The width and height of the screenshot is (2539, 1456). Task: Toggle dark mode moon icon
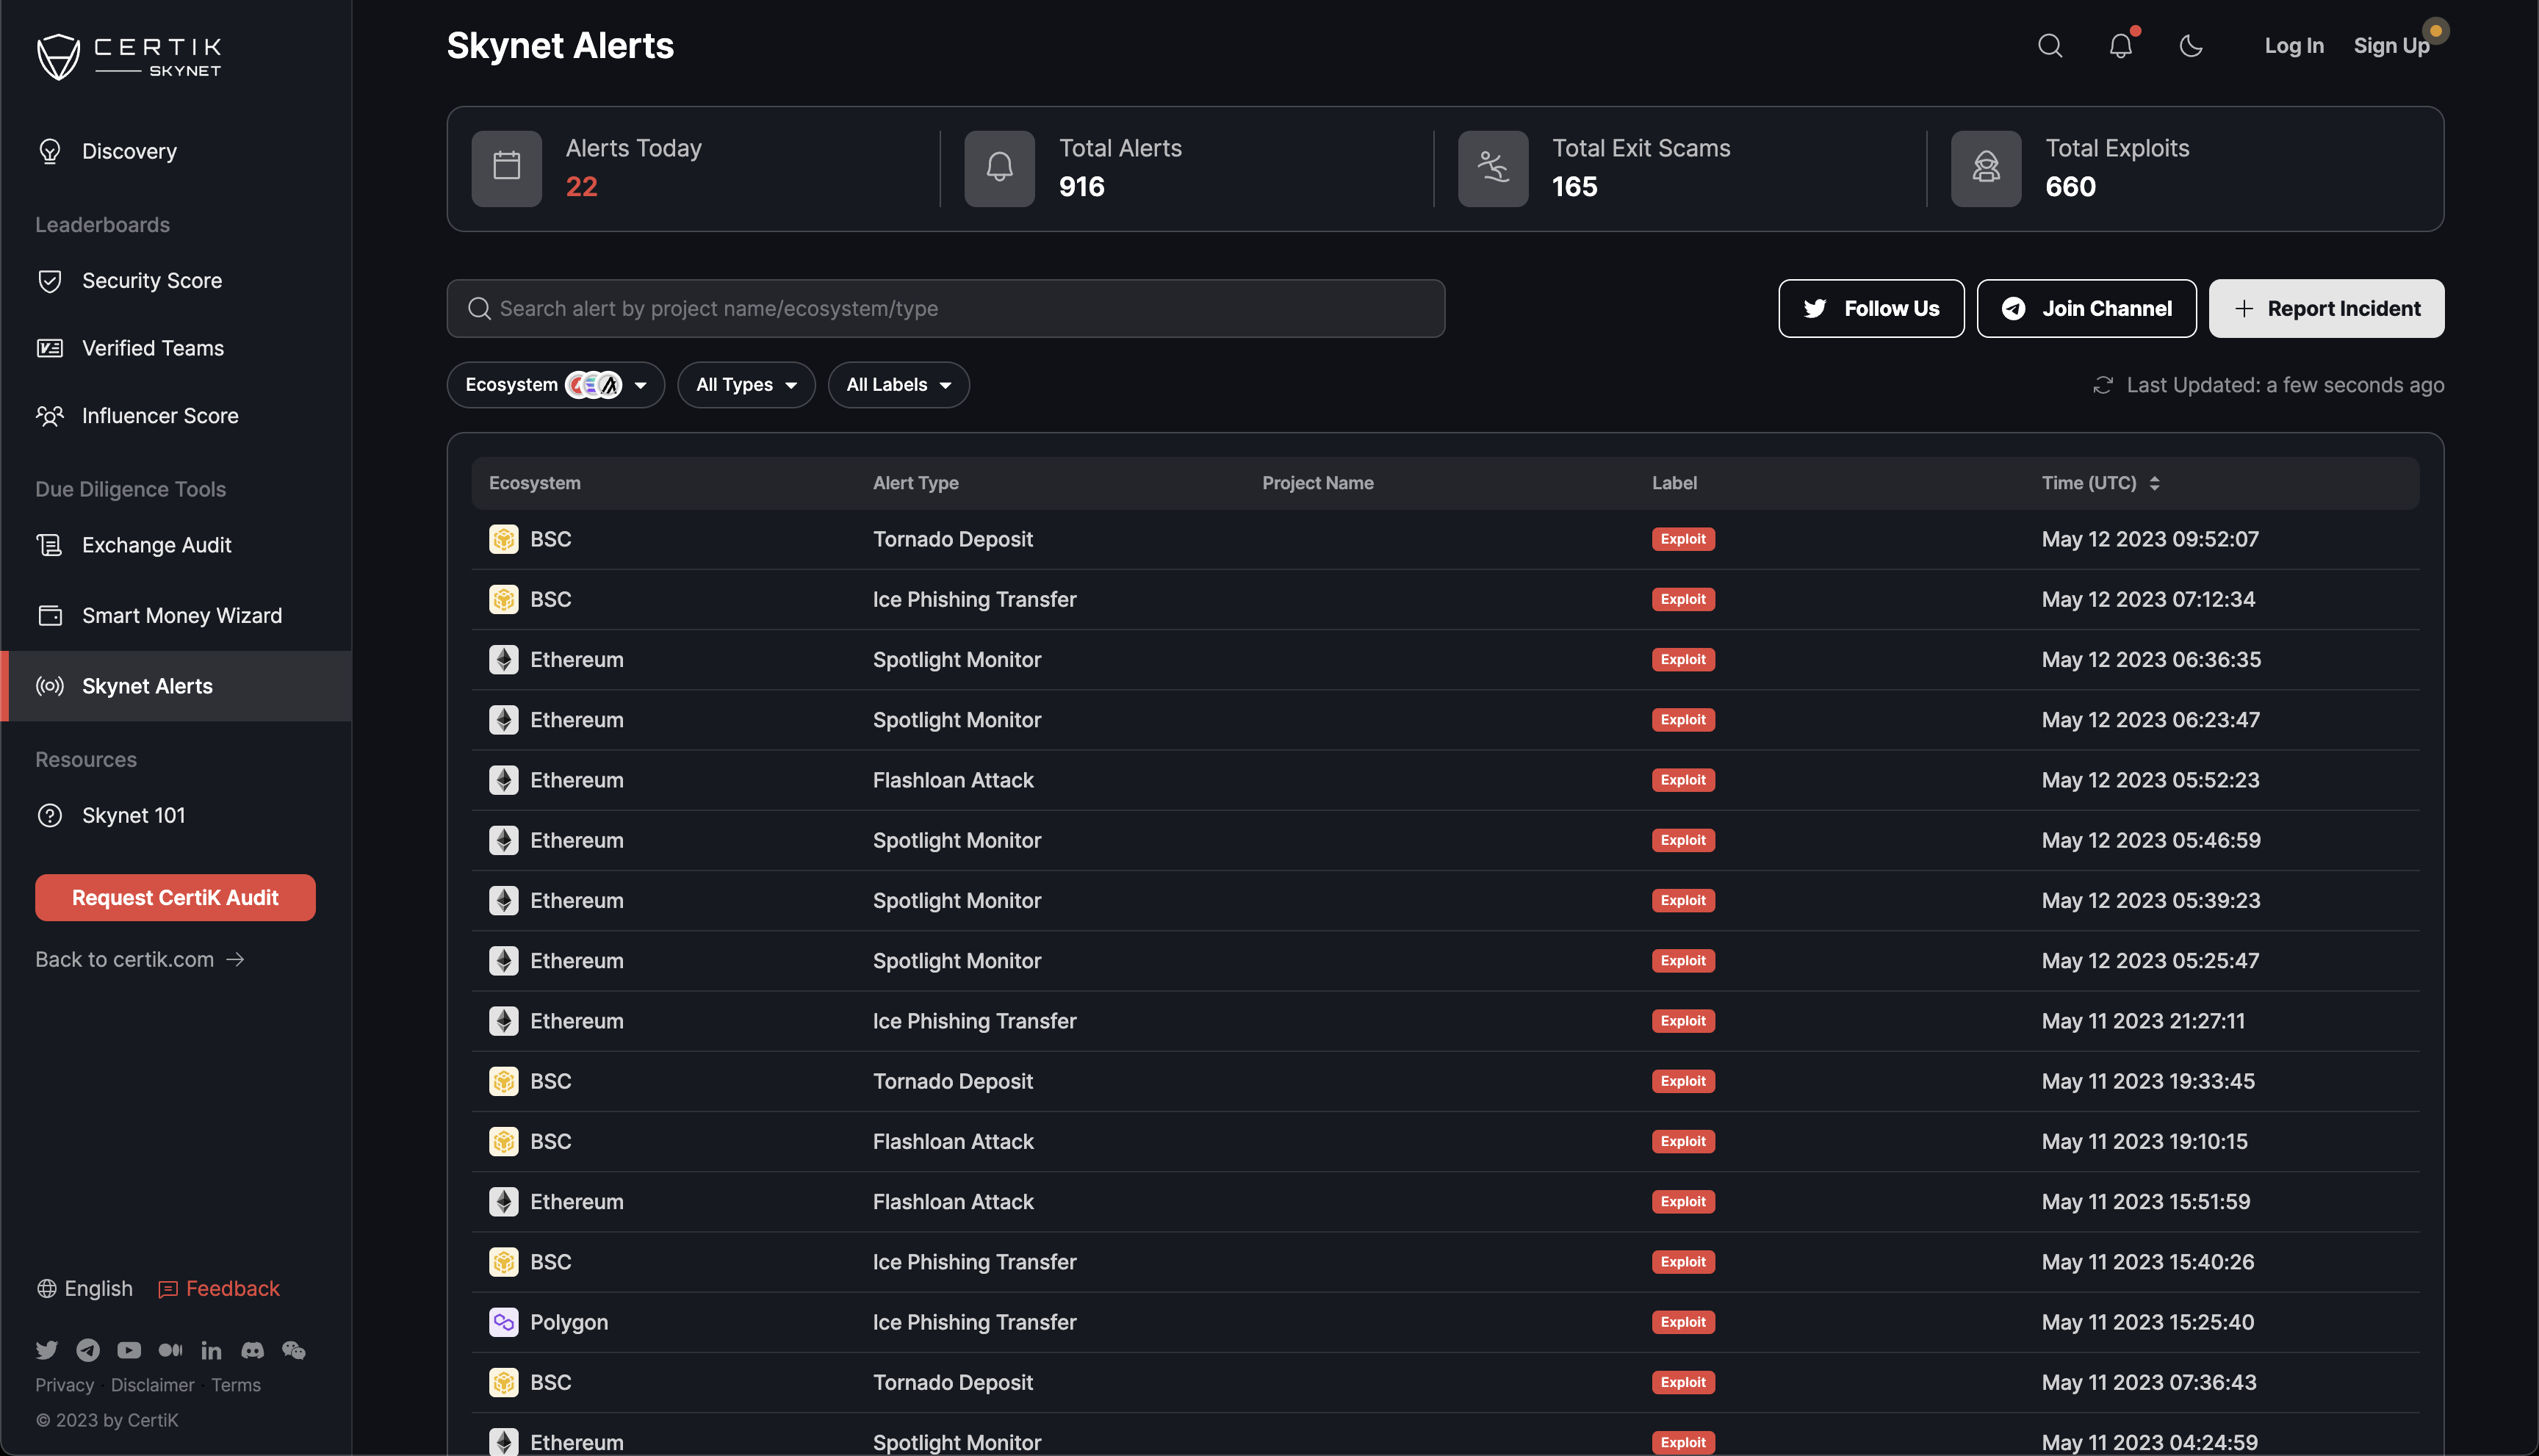pos(2190,46)
